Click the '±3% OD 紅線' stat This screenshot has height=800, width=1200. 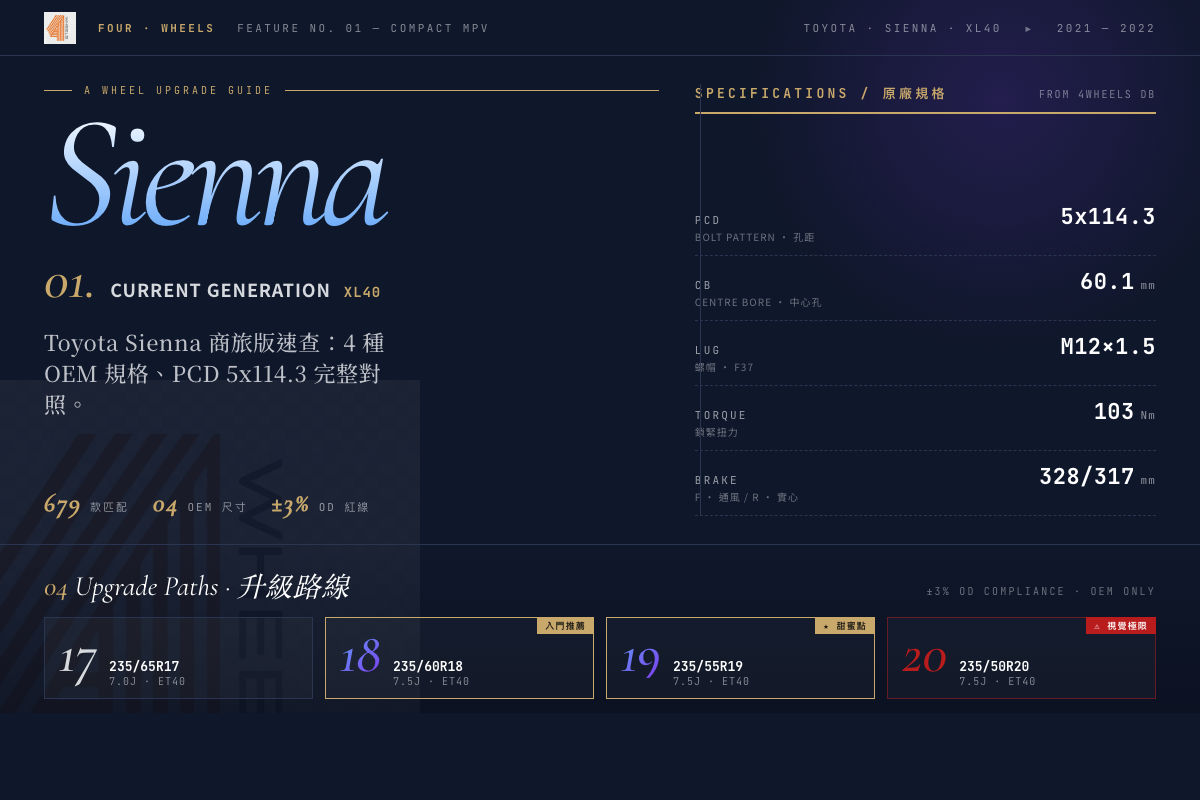320,505
